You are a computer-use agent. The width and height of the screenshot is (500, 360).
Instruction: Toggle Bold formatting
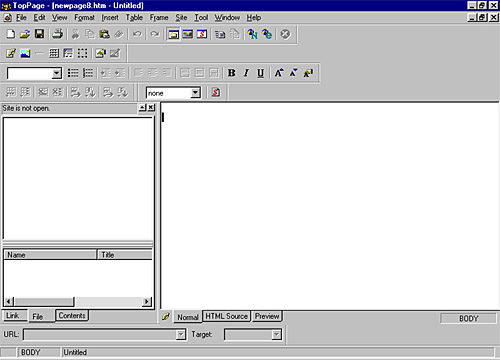231,73
